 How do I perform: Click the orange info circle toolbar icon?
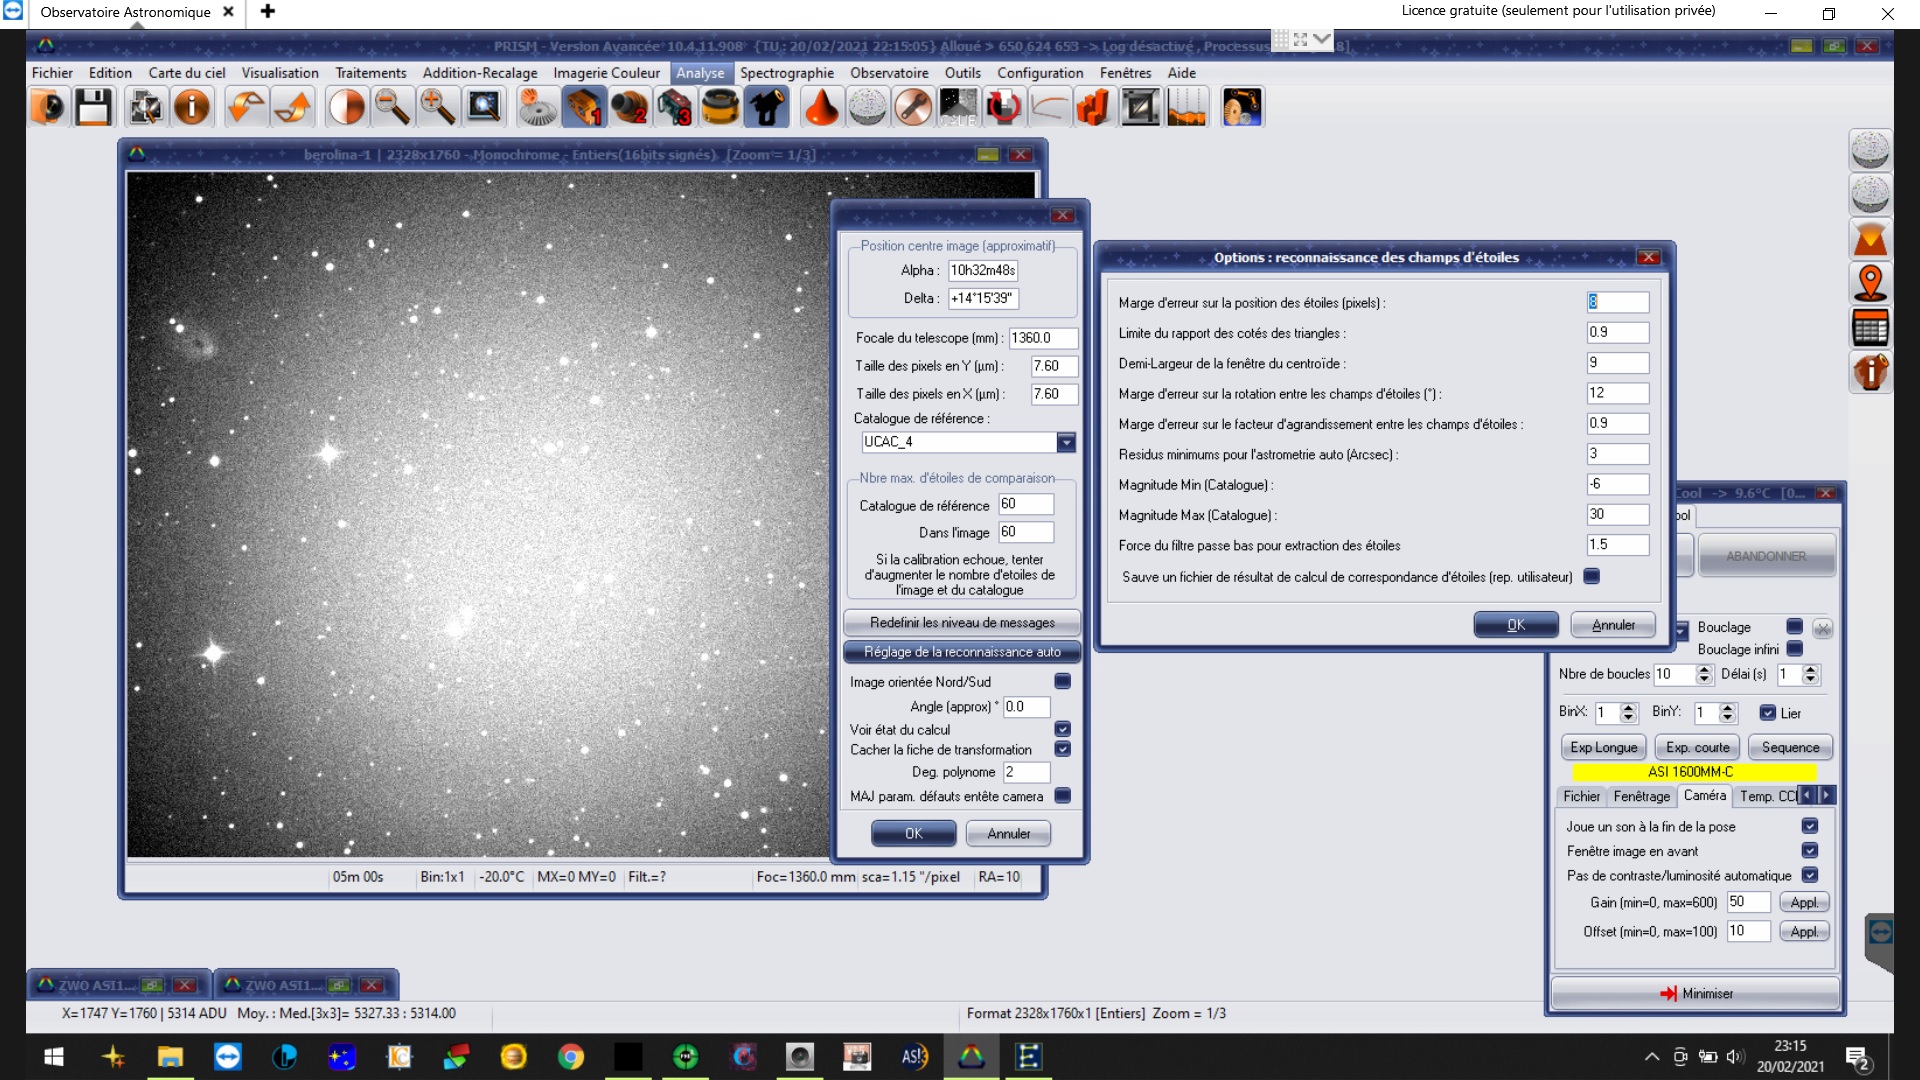click(192, 107)
